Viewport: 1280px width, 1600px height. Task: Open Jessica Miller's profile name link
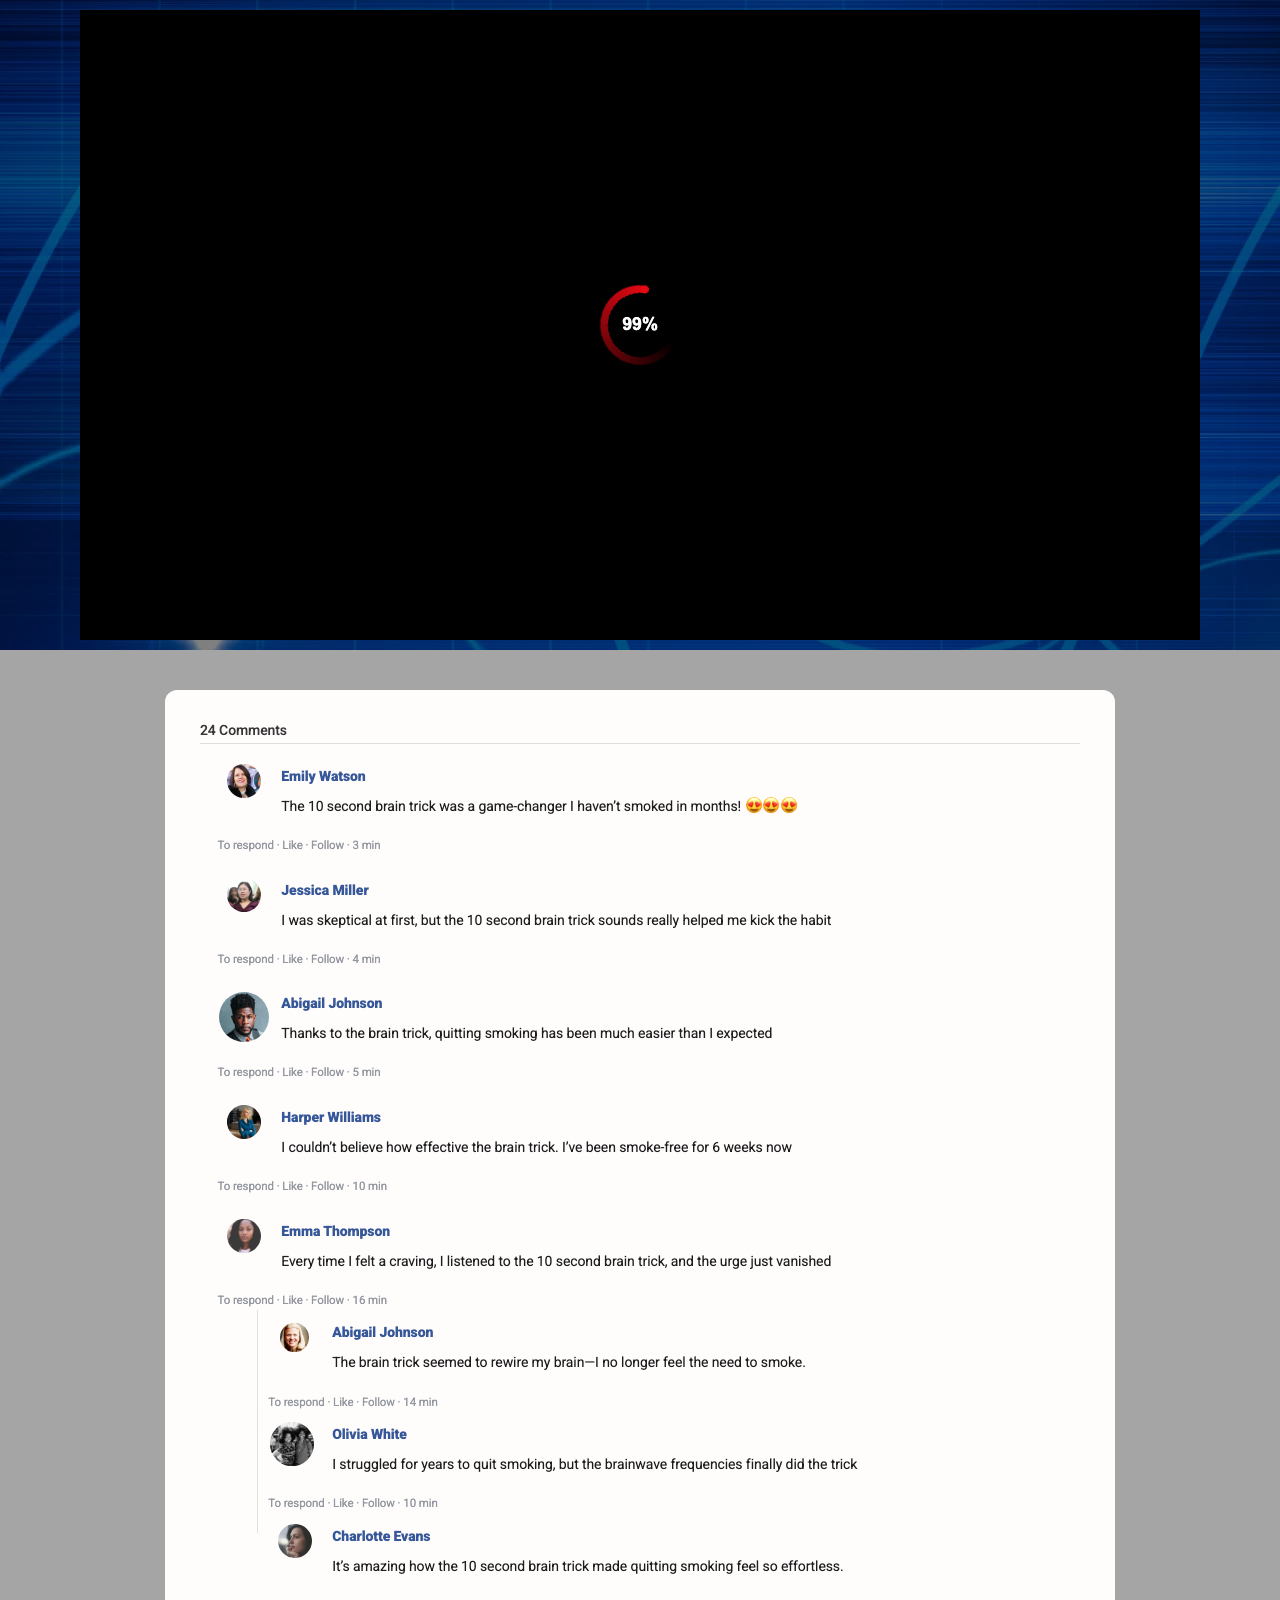coord(325,890)
